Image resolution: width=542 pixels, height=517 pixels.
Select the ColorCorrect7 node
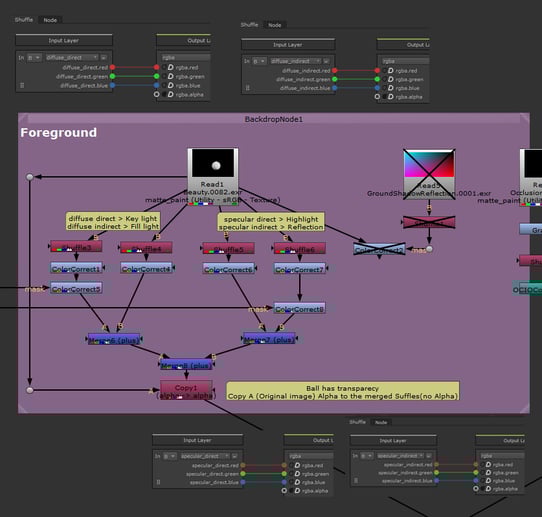point(300,269)
